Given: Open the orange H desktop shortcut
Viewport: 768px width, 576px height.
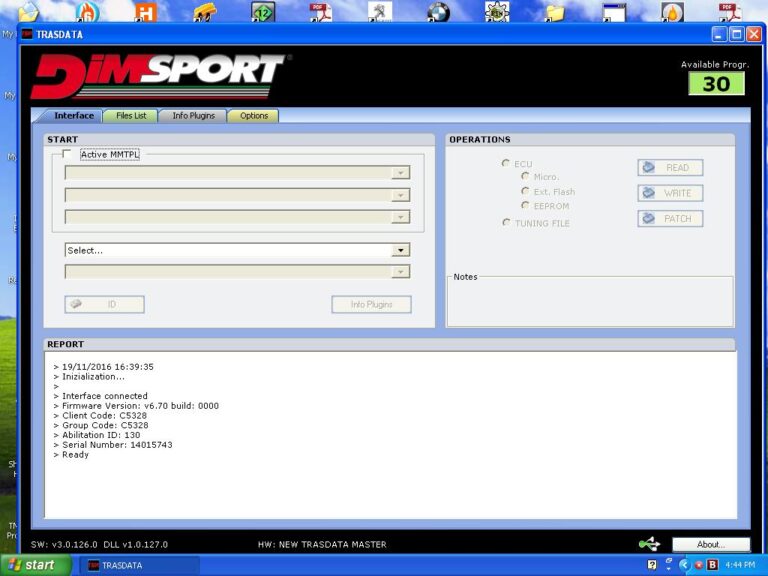Looking at the screenshot, I should (x=145, y=12).
